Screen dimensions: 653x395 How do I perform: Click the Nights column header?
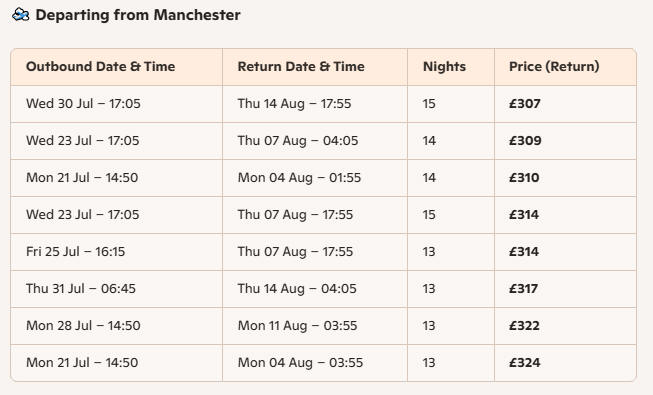click(444, 67)
